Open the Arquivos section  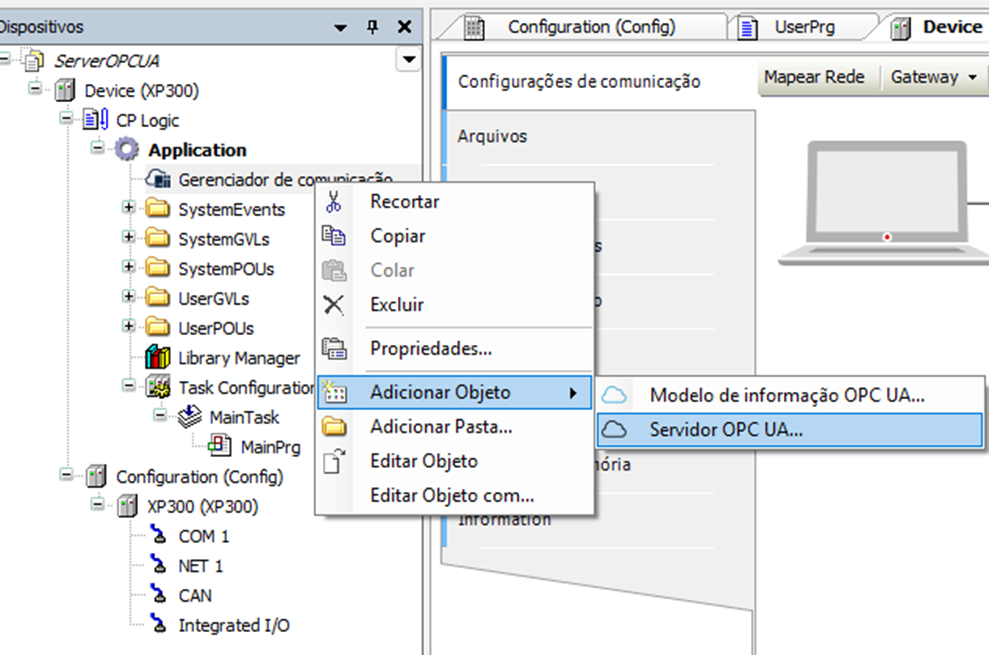coord(492,136)
